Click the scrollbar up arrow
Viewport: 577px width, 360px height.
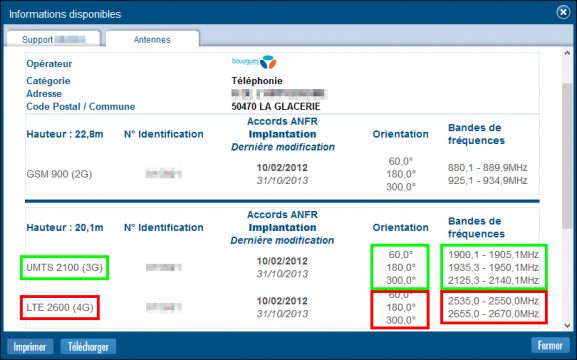pyautogui.click(x=567, y=53)
